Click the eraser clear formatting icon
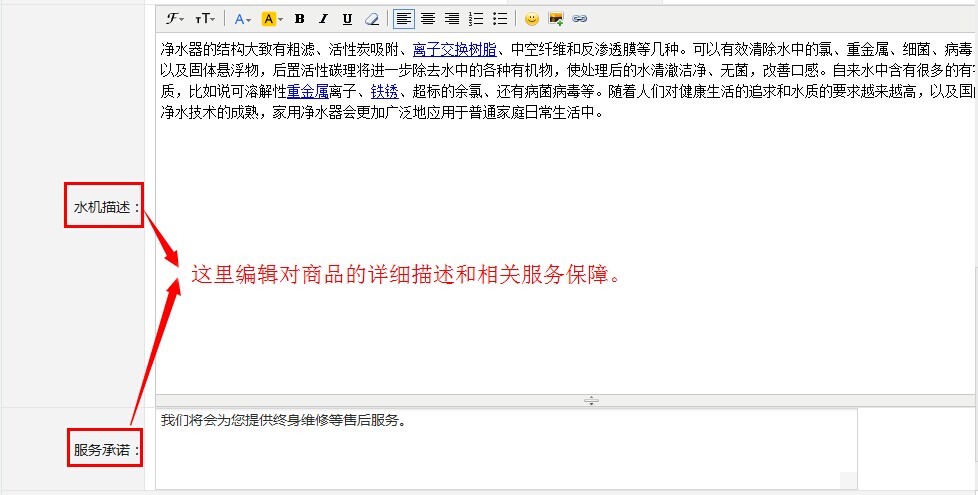978x495 pixels. click(x=372, y=19)
